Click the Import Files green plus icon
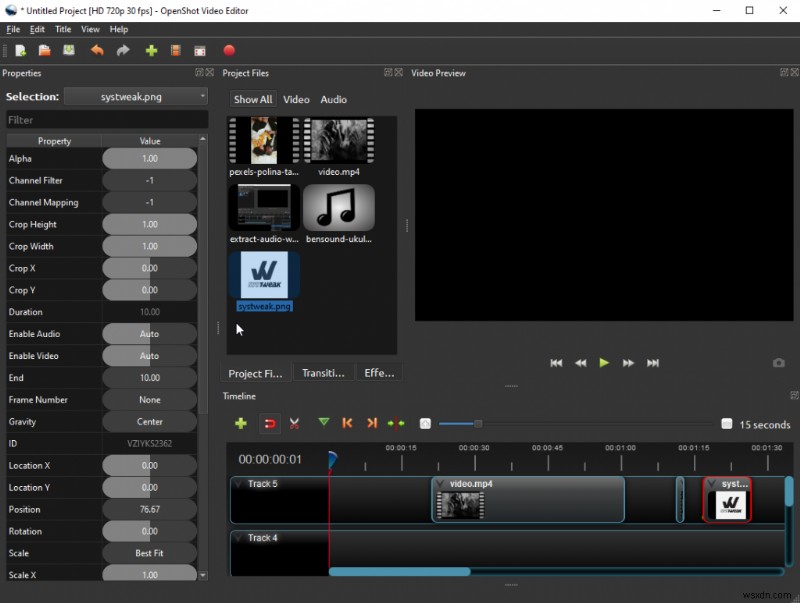The image size is (800, 603). (x=151, y=50)
